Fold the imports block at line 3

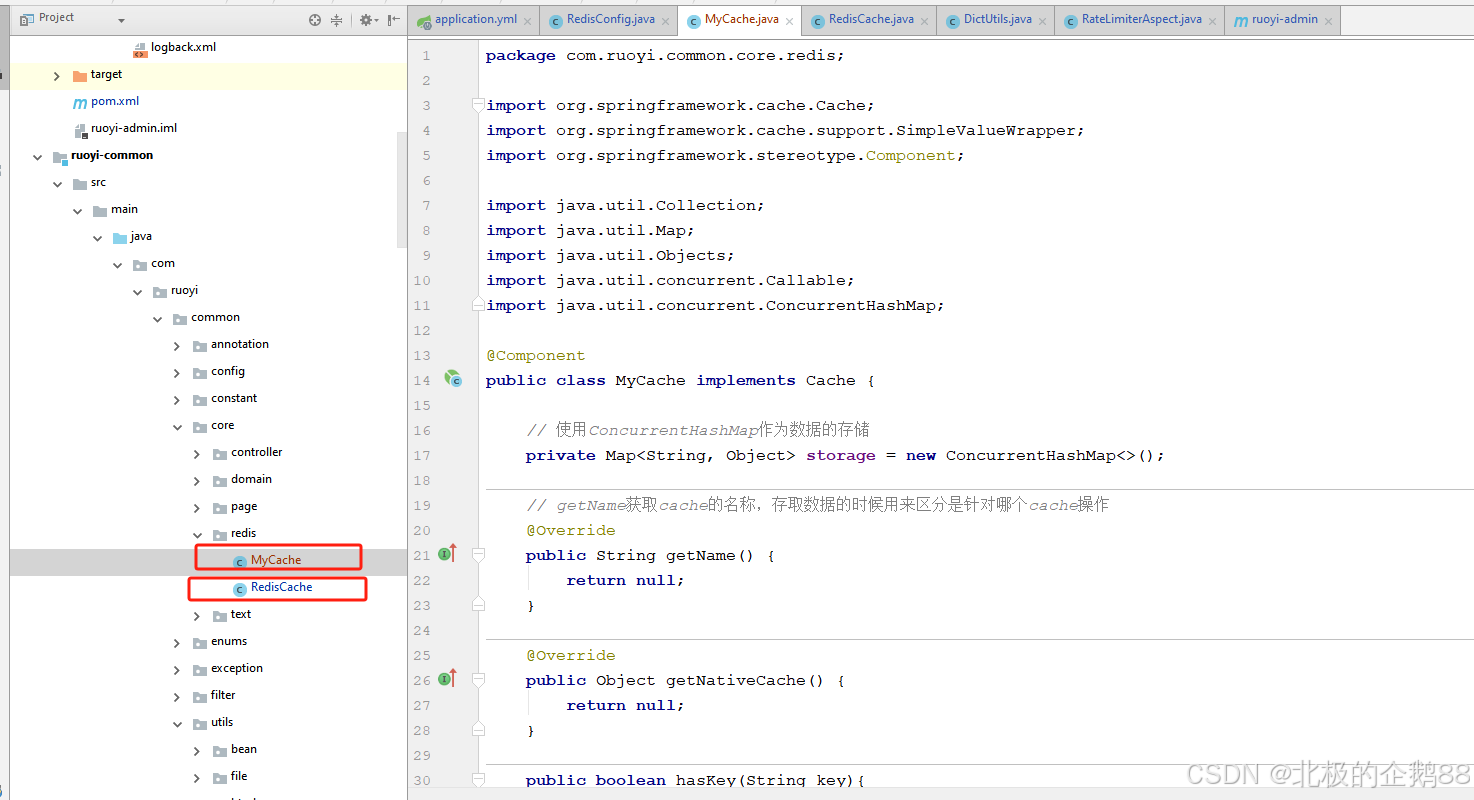pos(478,105)
